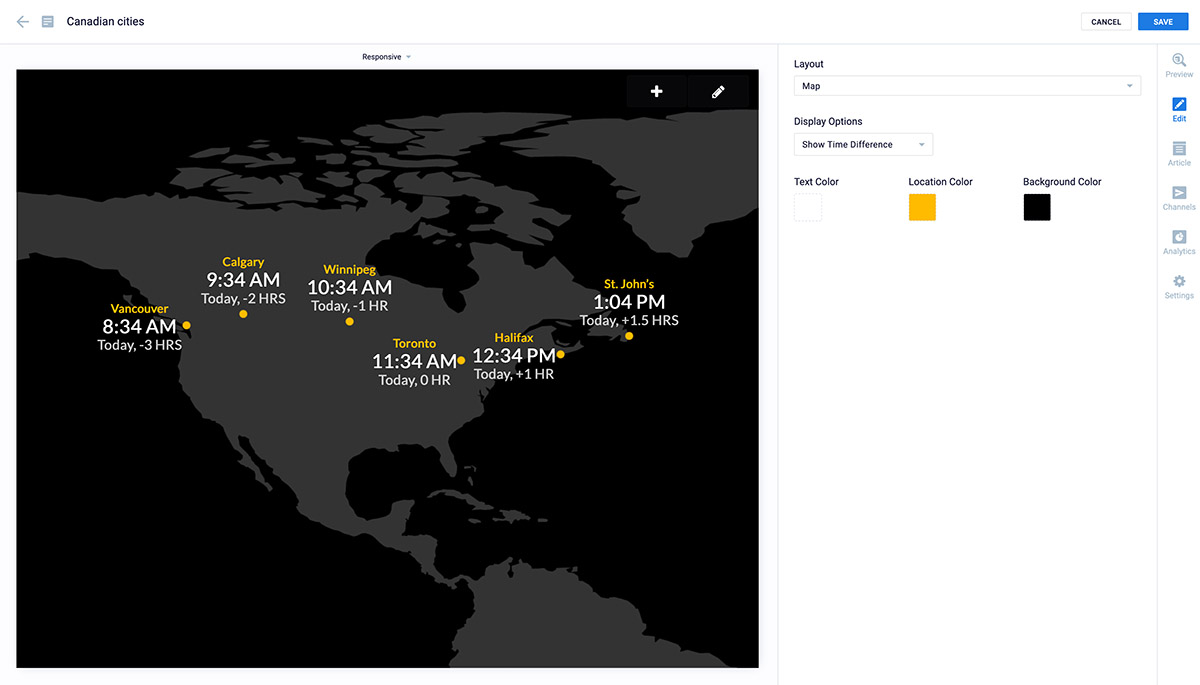1200x685 pixels.
Task: Open the Settings gear panel
Action: point(1179,286)
